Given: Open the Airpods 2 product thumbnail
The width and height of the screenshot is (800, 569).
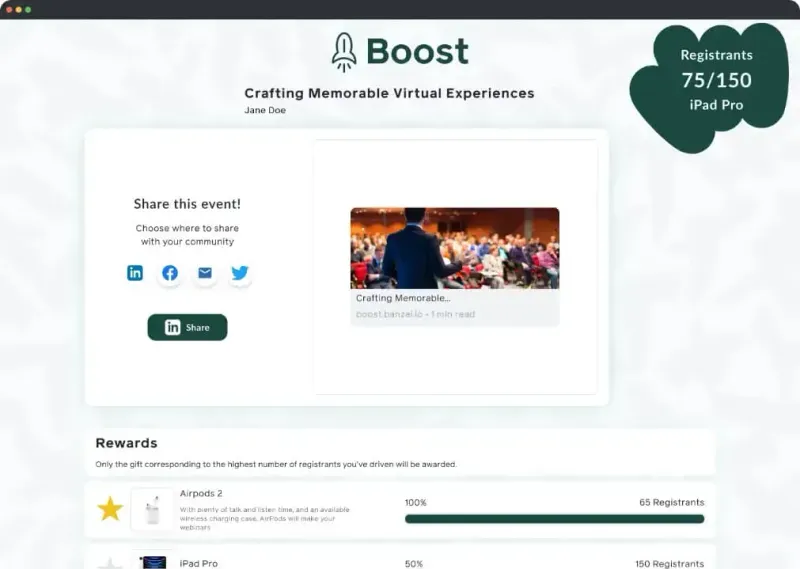Looking at the screenshot, I should pyautogui.click(x=152, y=509).
